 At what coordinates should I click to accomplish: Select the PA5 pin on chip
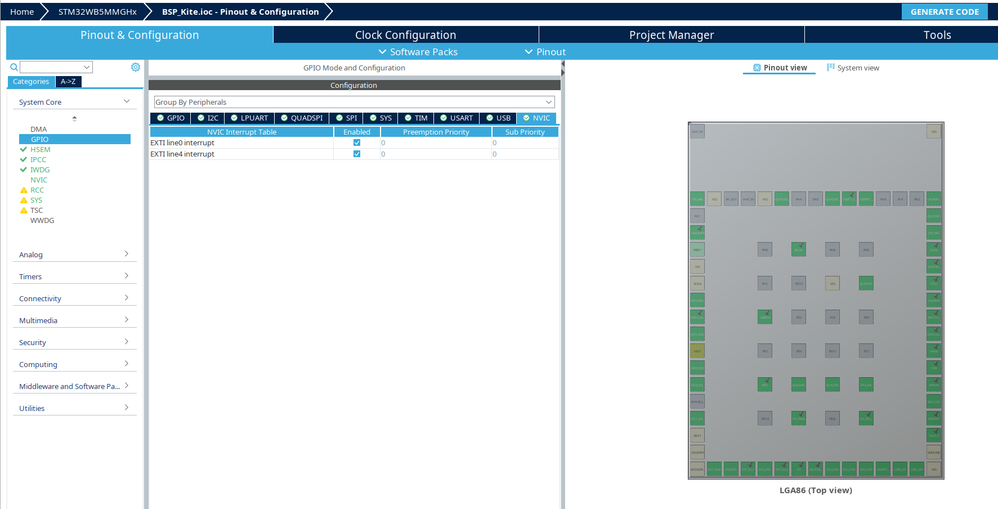click(815, 199)
